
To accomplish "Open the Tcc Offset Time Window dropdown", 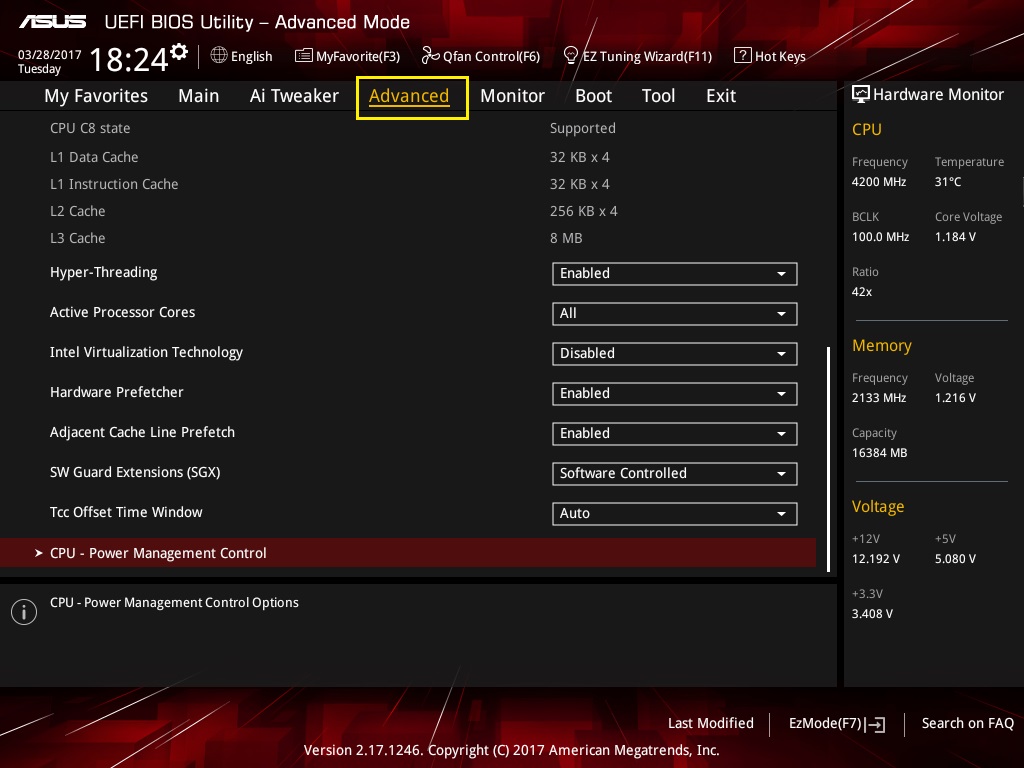I will (675, 513).
